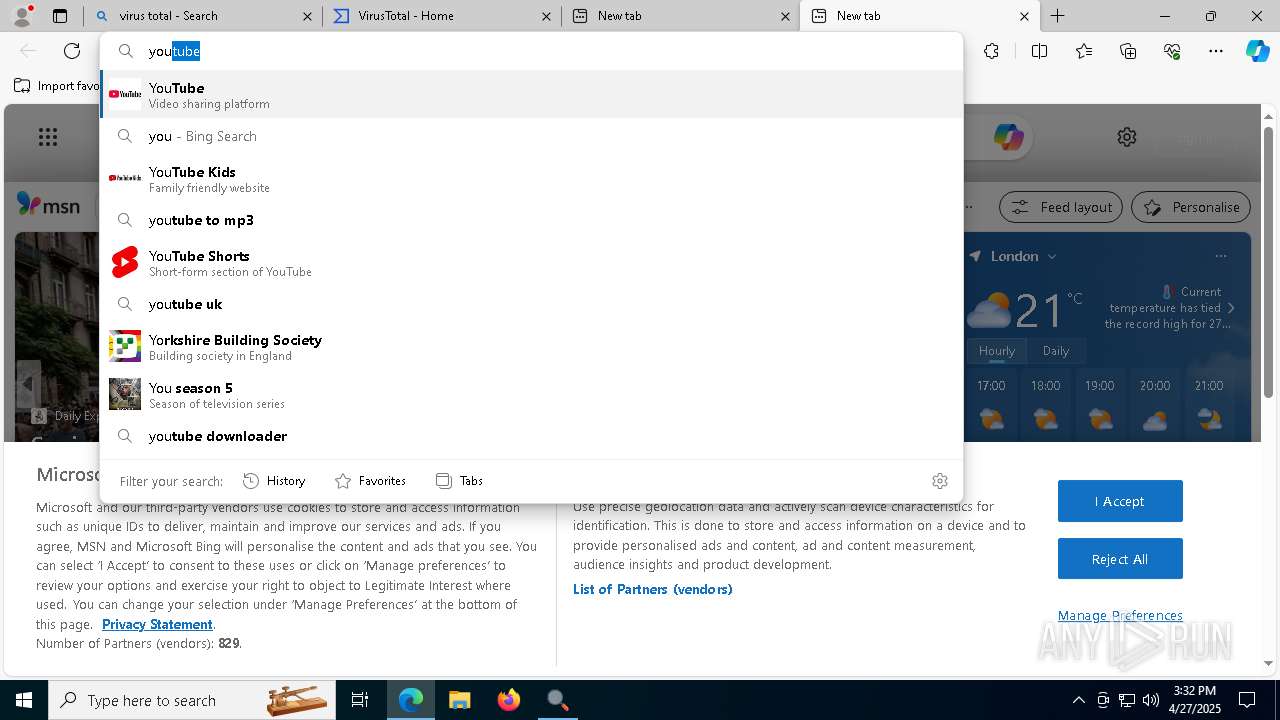Open the YouTube Shorts suggestion
The width and height of the screenshot is (1280, 720).
coord(531,262)
